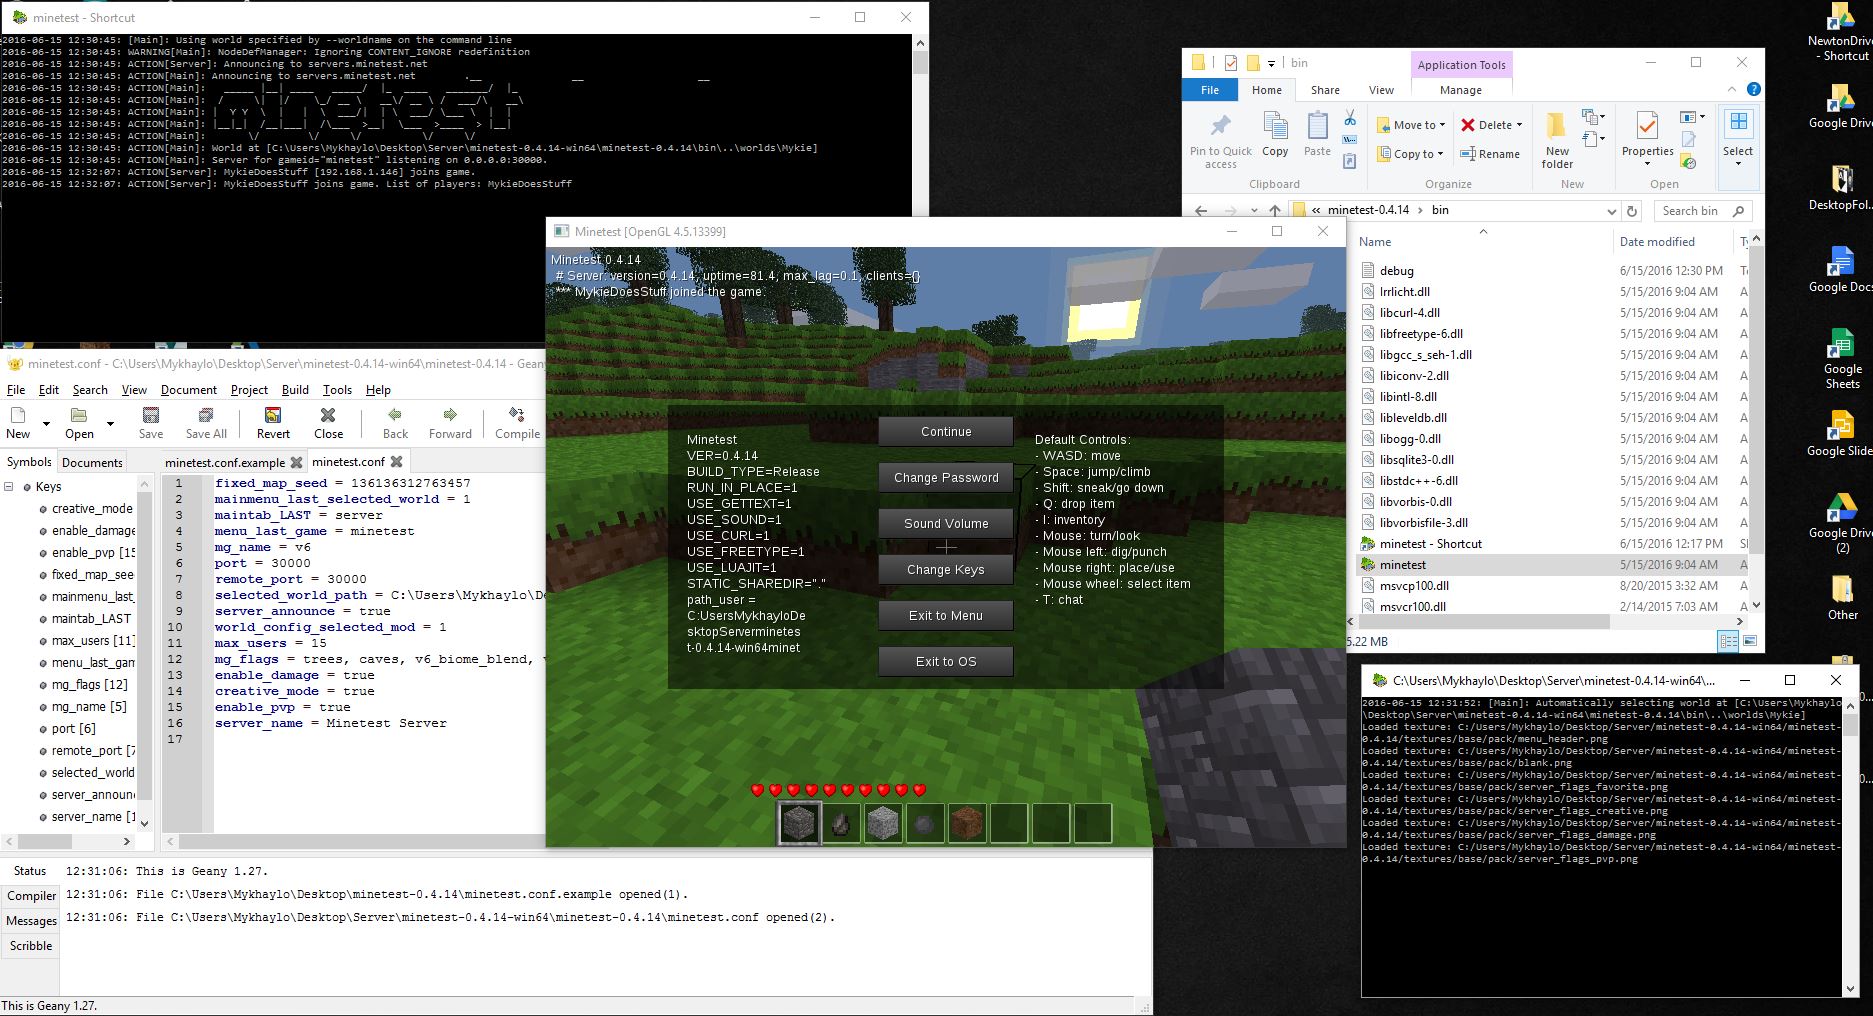Click the Exit to Menu button

point(945,616)
